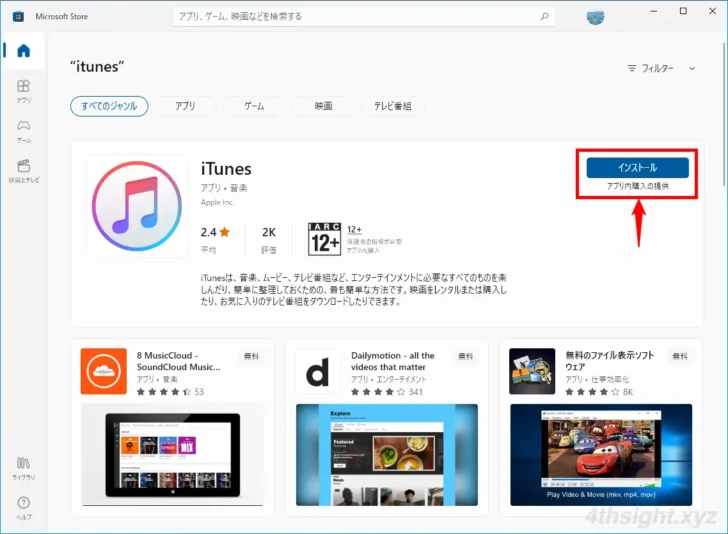Click the Dailymotion 'd' app icon

[x=318, y=371]
